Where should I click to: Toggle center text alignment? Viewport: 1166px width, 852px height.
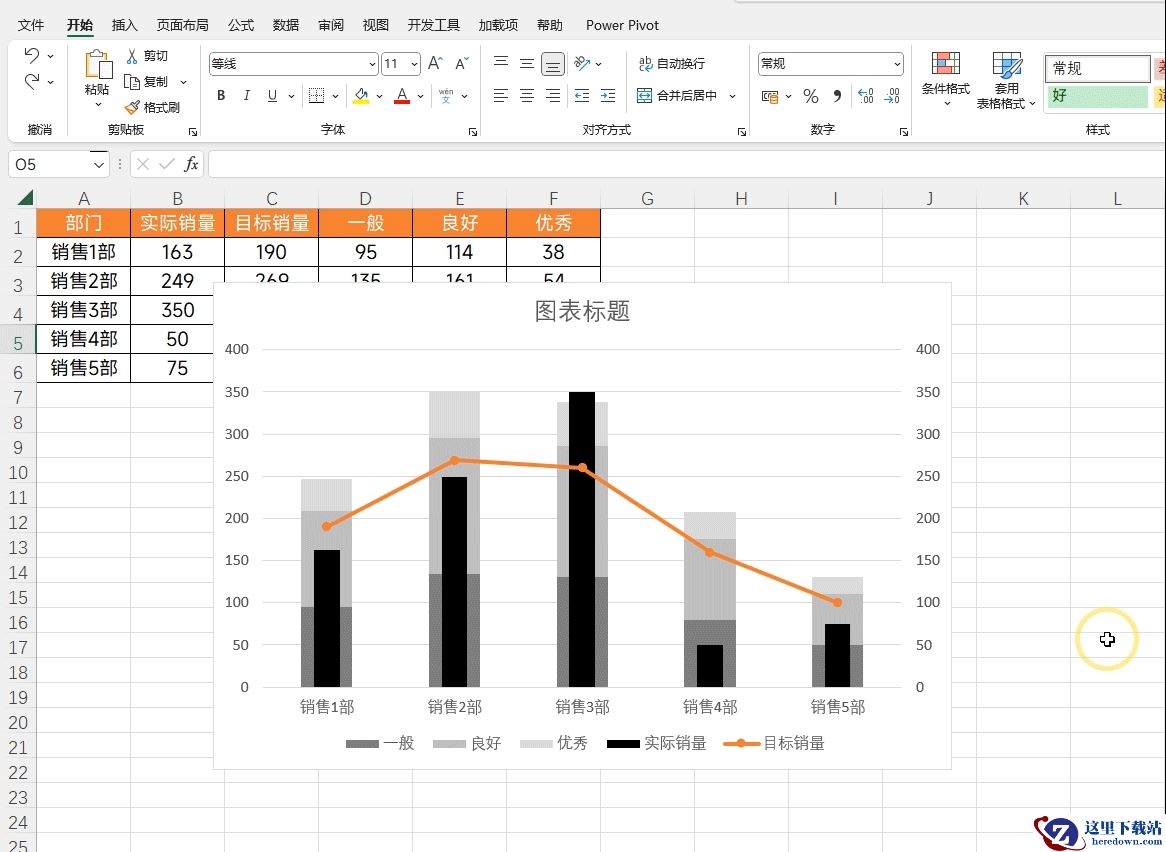(526, 95)
